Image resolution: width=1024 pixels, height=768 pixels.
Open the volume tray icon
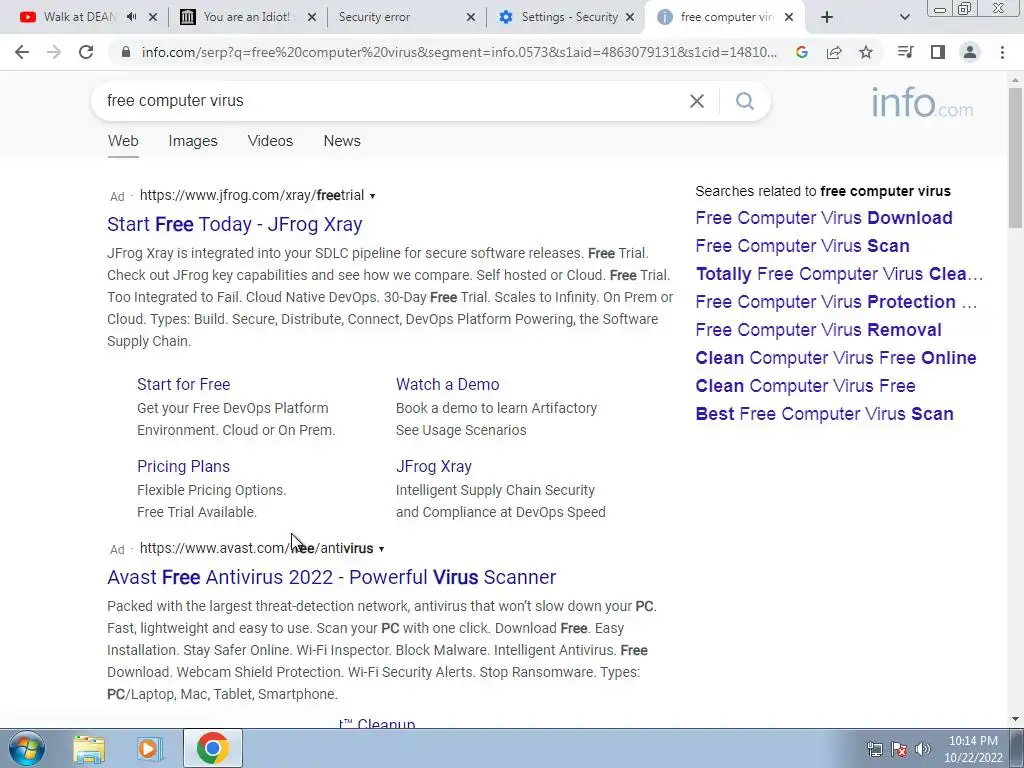tap(922, 749)
